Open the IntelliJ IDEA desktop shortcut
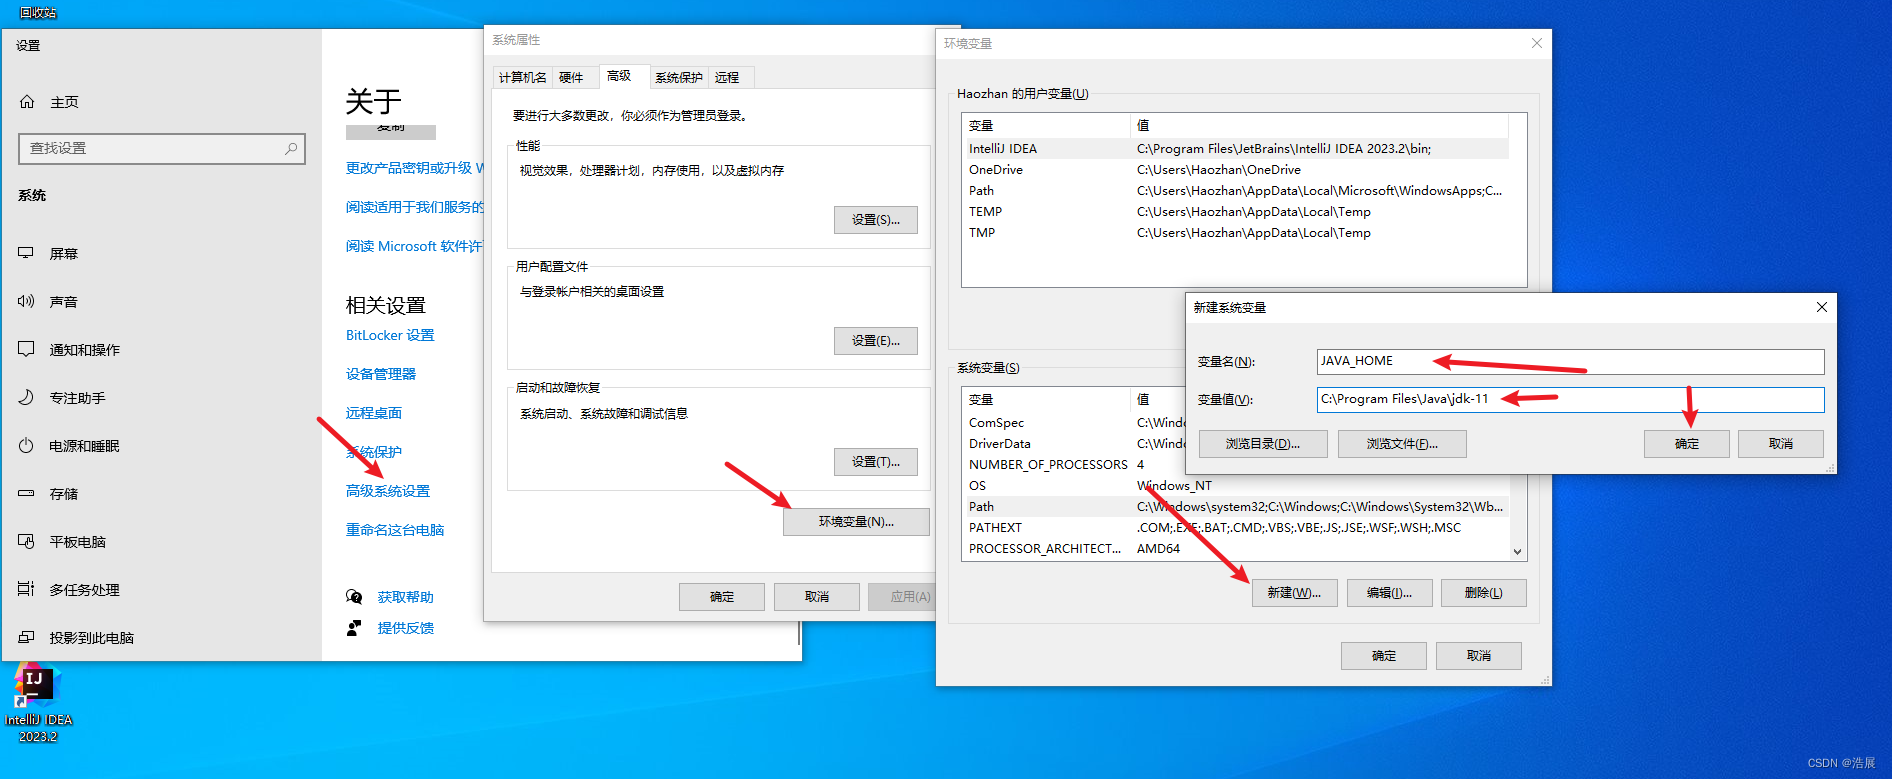Image resolution: width=1892 pixels, height=779 pixels. [37, 703]
